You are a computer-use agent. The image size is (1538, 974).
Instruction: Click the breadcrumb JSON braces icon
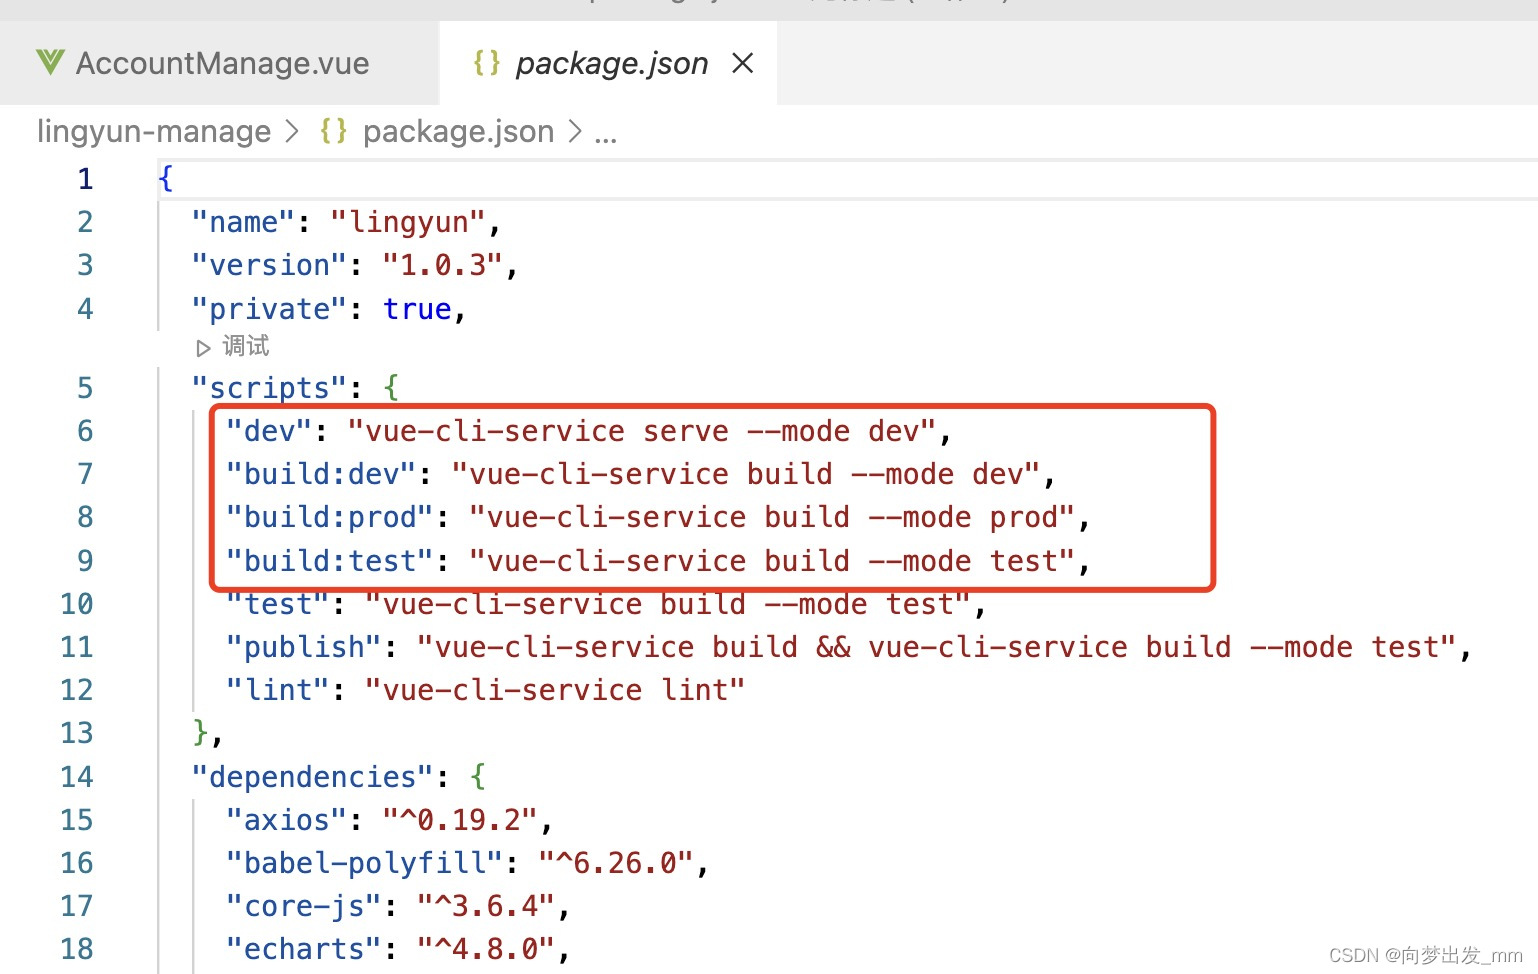(334, 131)
